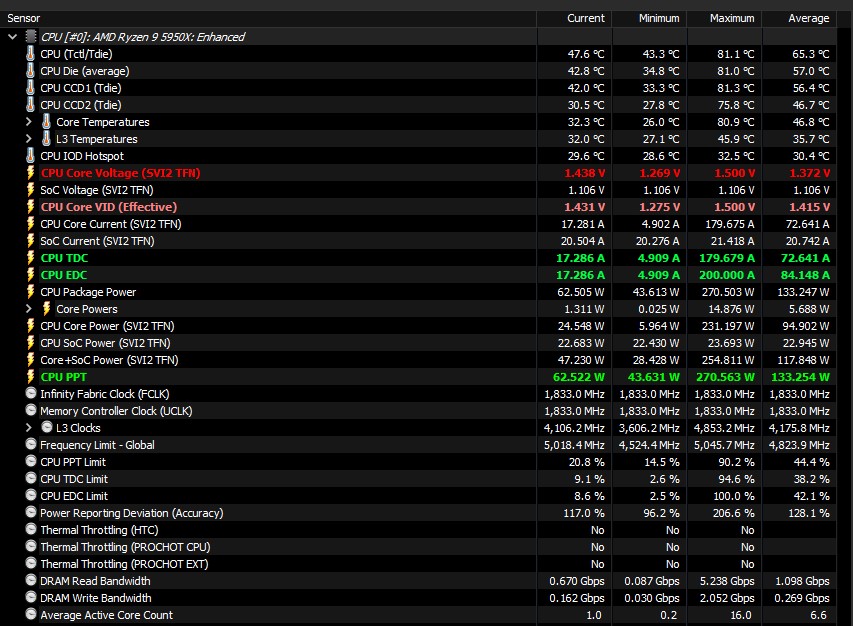This screenshot has height=626, width=853.
Task: Click the 270.503 W maximum package power value
Action: tap(728, 292)
